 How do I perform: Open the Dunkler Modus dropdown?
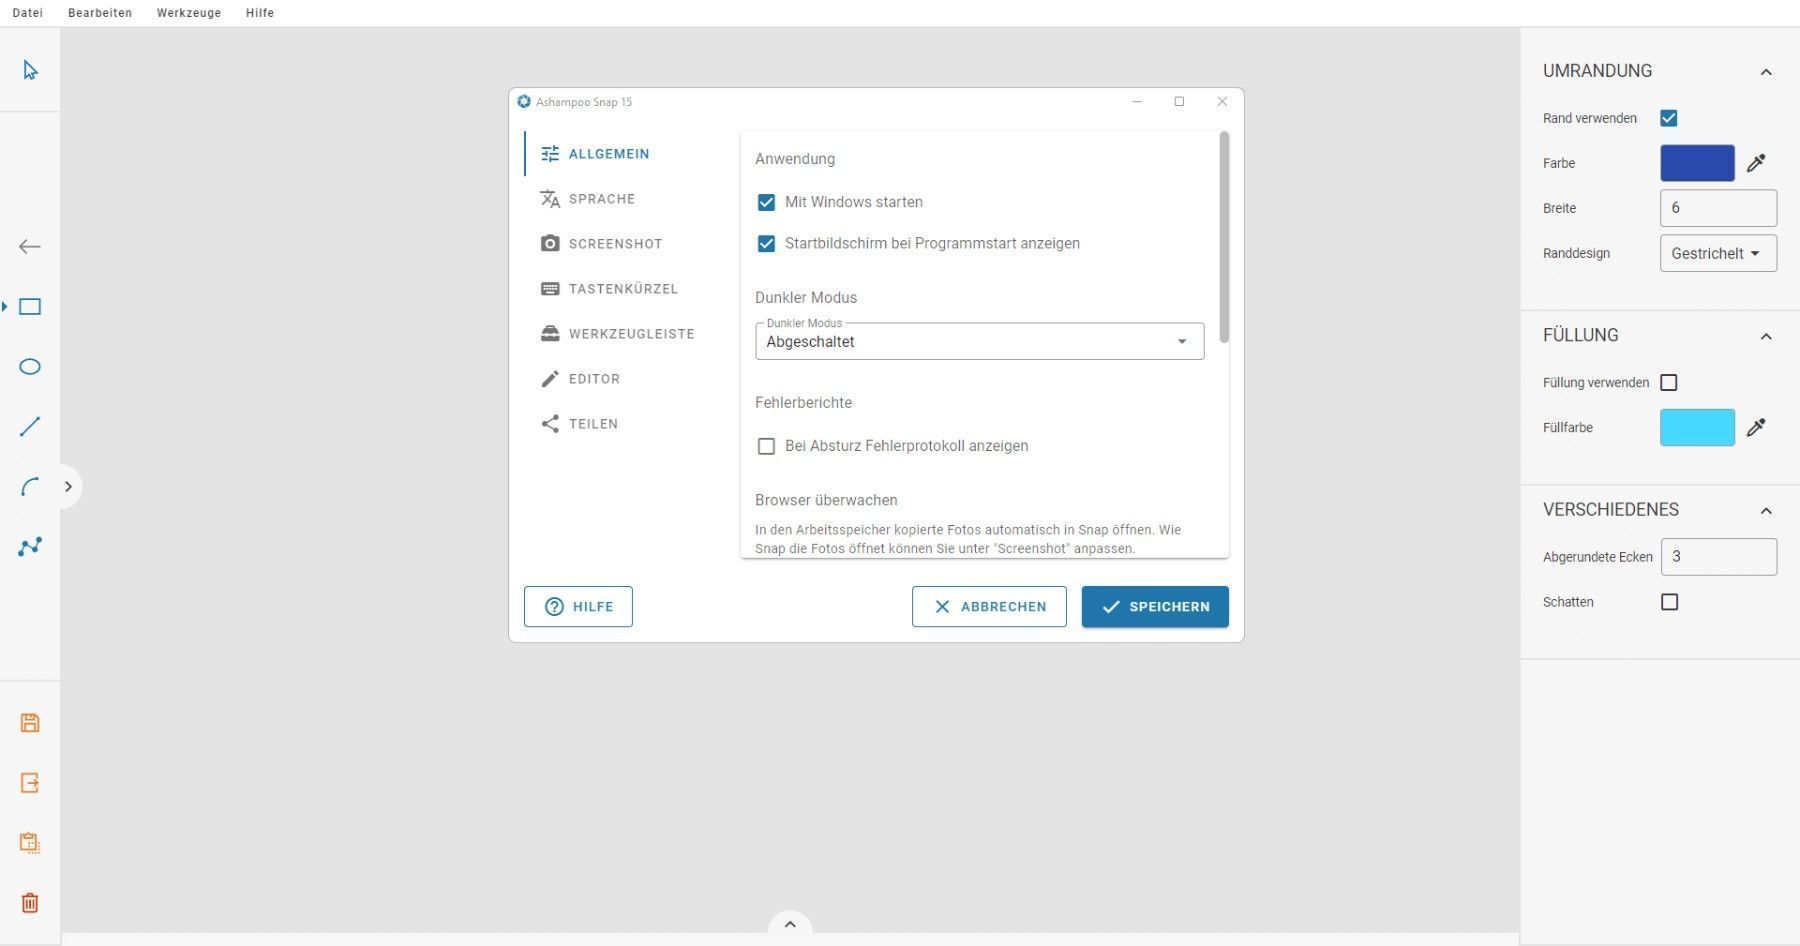tap(979, 341)
